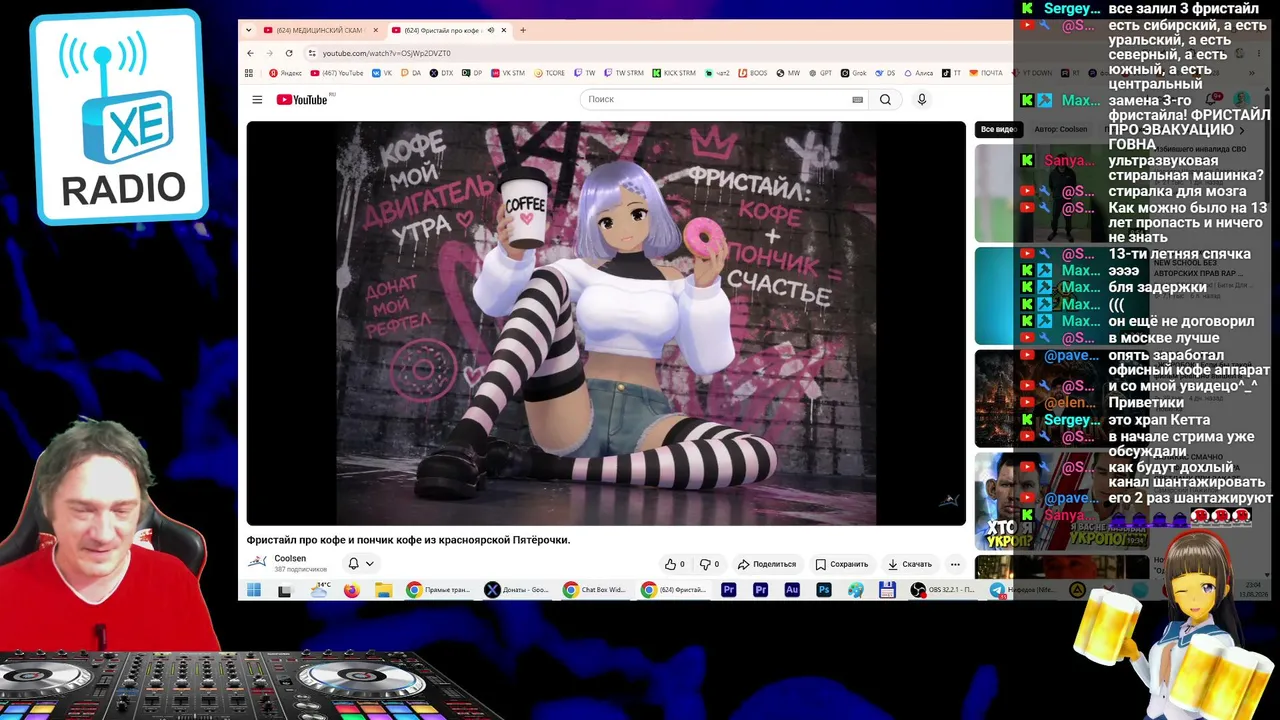
Task: Go back in the browser
Action: 251,53
